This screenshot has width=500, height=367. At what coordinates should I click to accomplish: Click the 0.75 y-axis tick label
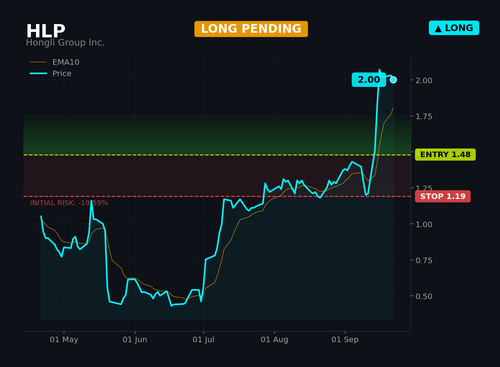tap(424, 260)
